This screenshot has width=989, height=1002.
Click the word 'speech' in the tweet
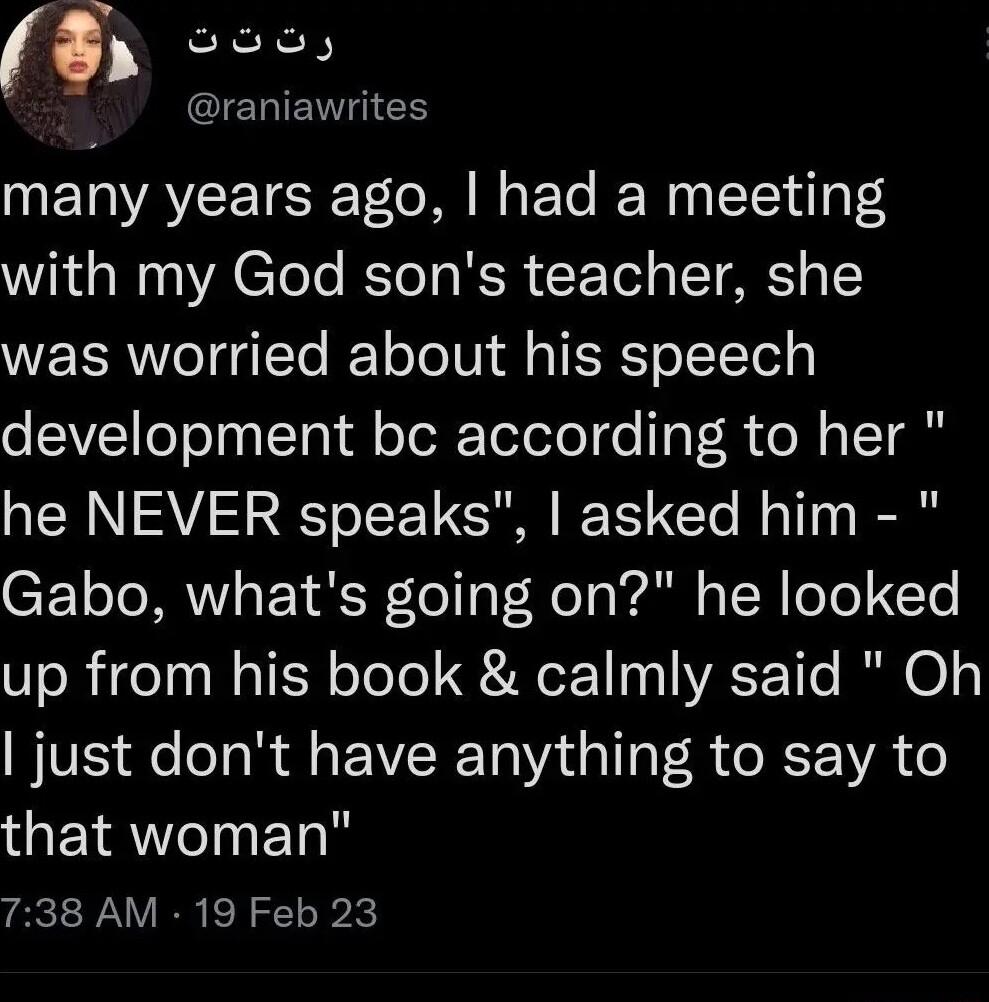(x=718, y=356)
